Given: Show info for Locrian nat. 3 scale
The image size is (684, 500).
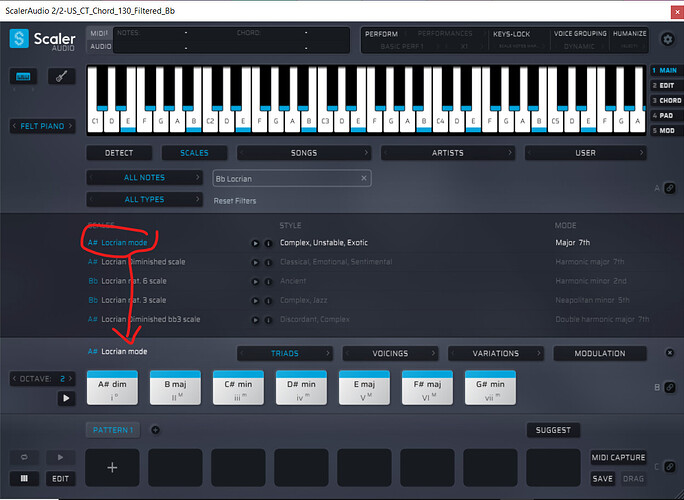Looking at the screenshot, I should click(x=268, y=301).
